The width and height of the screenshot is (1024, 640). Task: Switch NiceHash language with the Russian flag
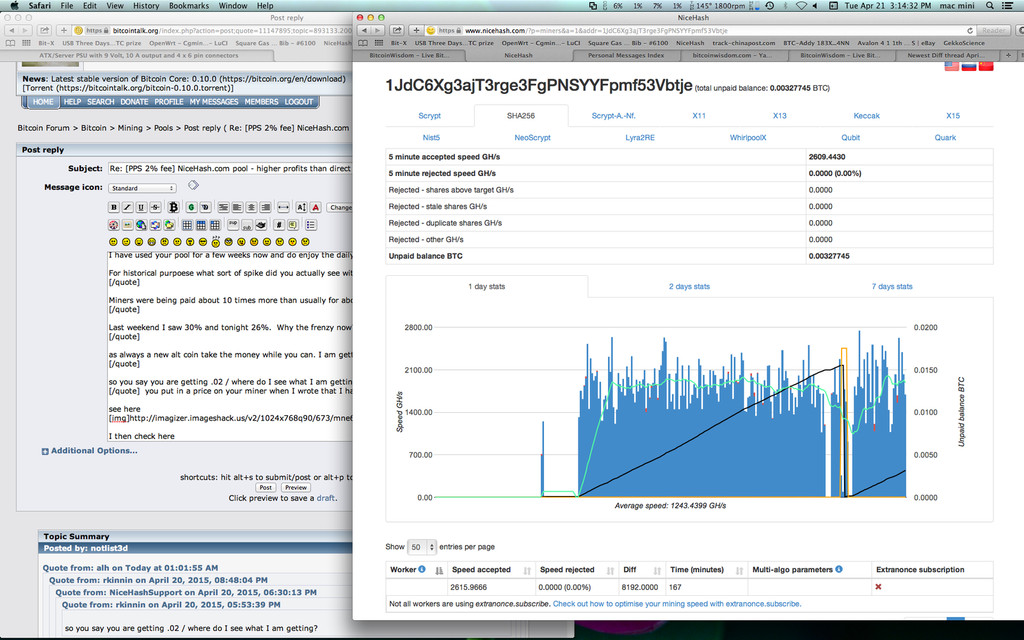click(969, 66)
